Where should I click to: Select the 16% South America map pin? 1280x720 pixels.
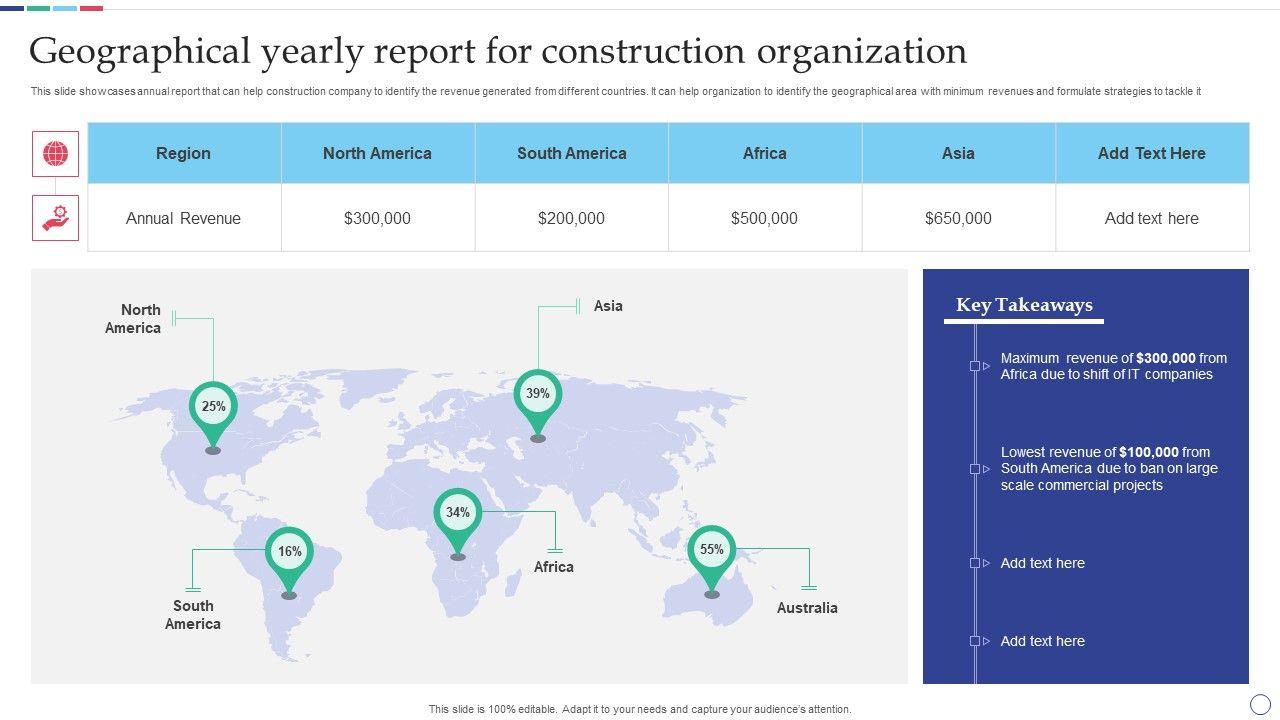pos(289,553)
